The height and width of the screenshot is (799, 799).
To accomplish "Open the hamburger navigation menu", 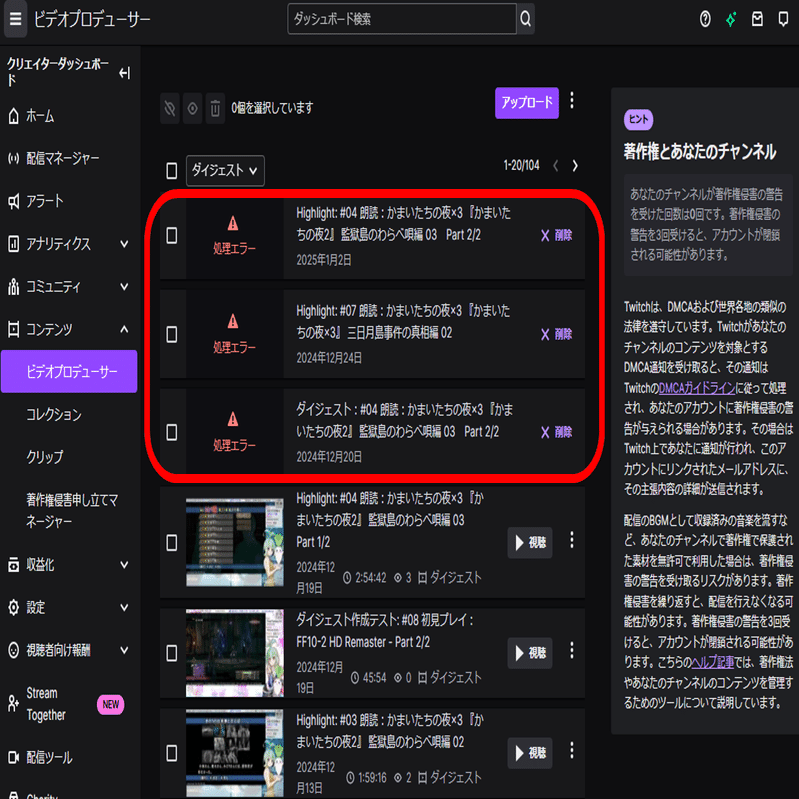I will (15, 19).
